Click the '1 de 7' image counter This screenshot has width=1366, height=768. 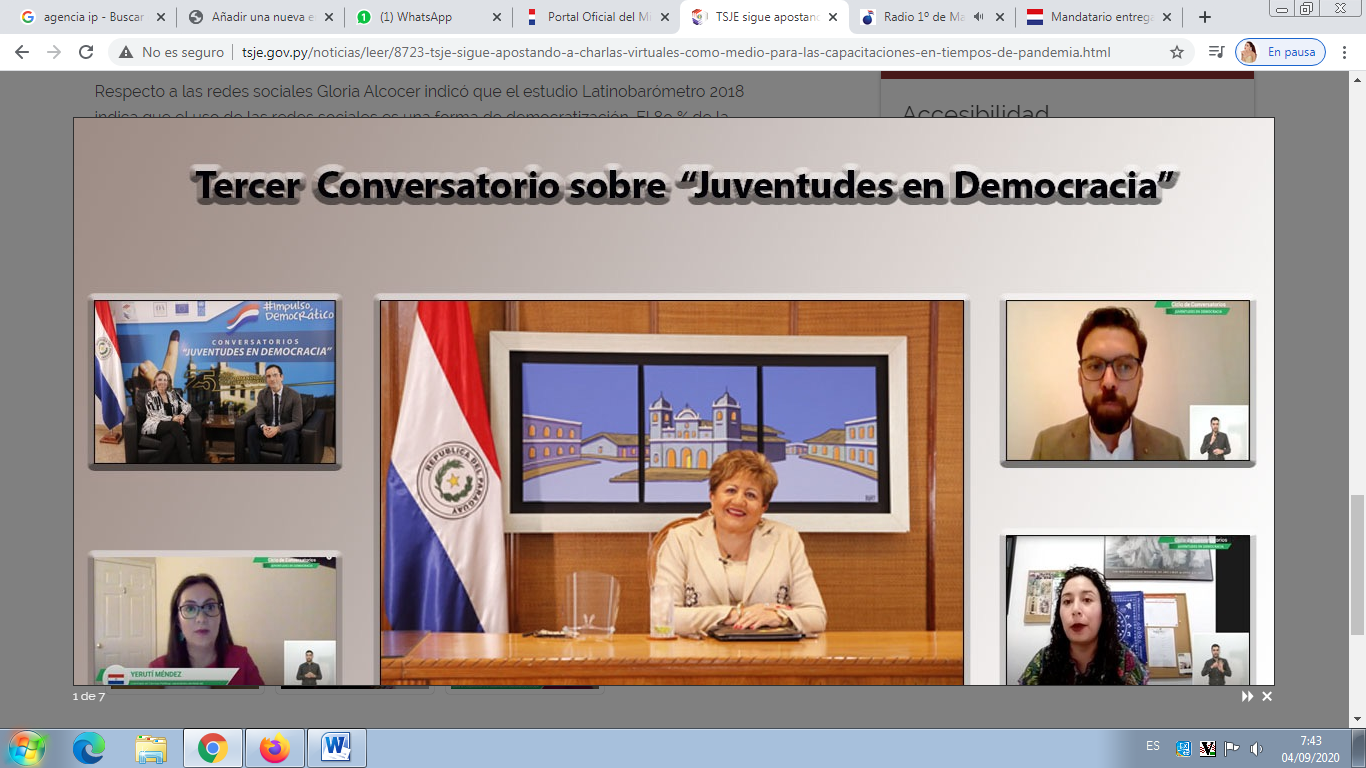(88, 696)
